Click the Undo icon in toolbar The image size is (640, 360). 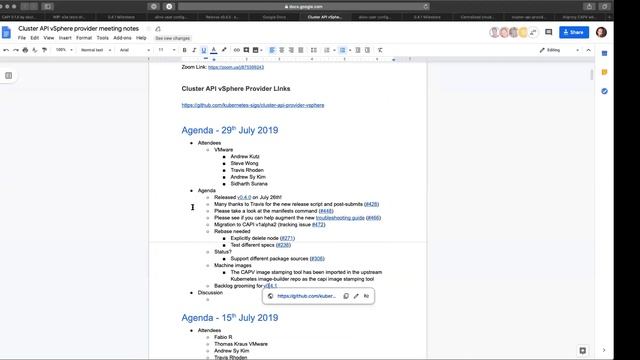point(6,50)
